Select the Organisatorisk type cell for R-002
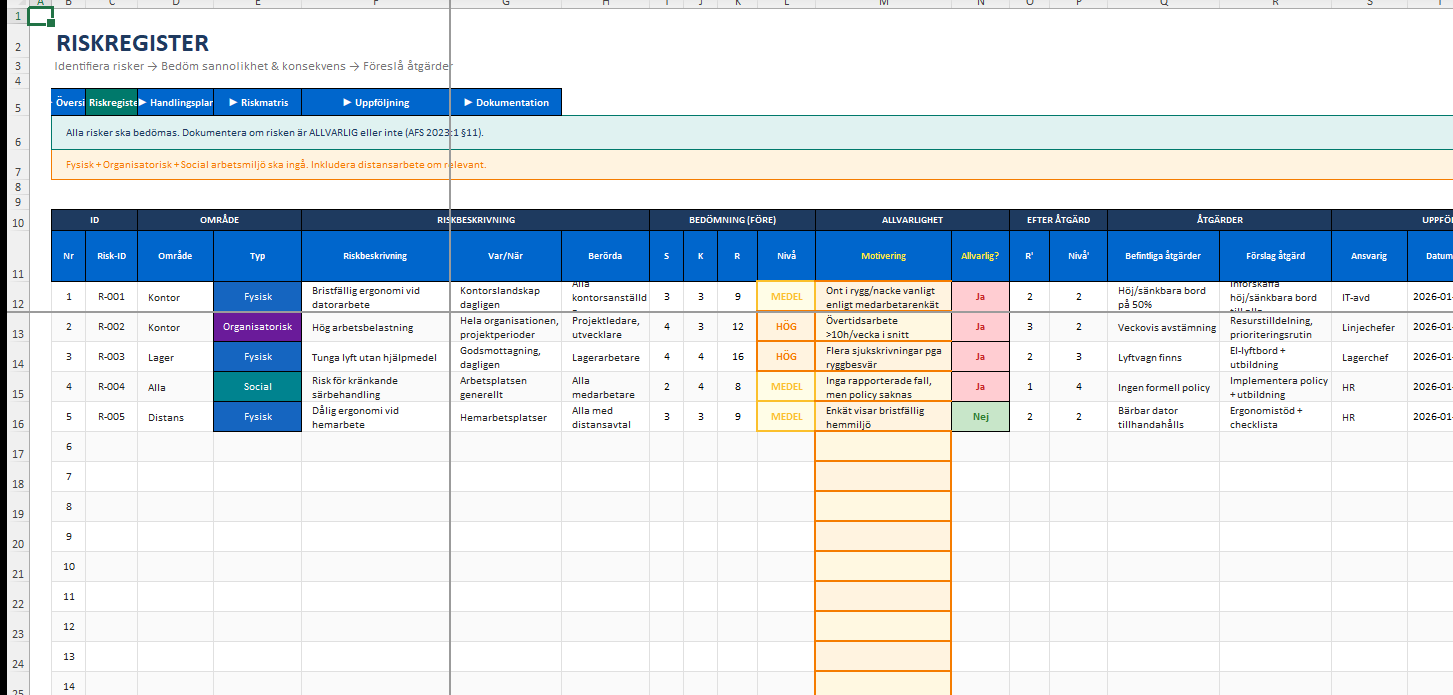Image resolution: width=1453 pixels, height=695 pixels. pyautogui.click(x=257, y=327)
